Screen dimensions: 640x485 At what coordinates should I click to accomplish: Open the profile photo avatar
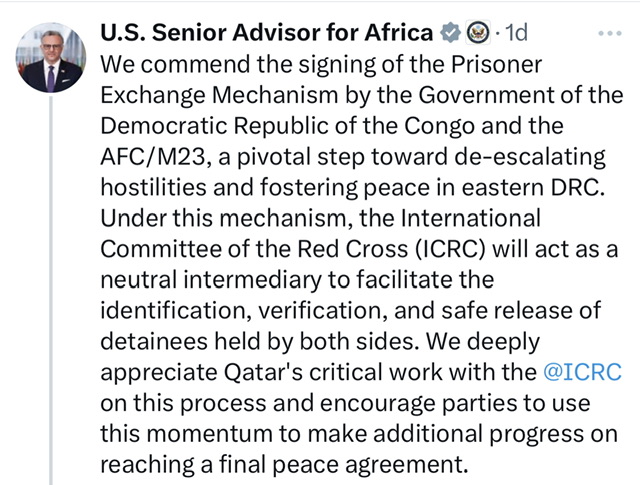pyautogui.click(x=51, y=58)
